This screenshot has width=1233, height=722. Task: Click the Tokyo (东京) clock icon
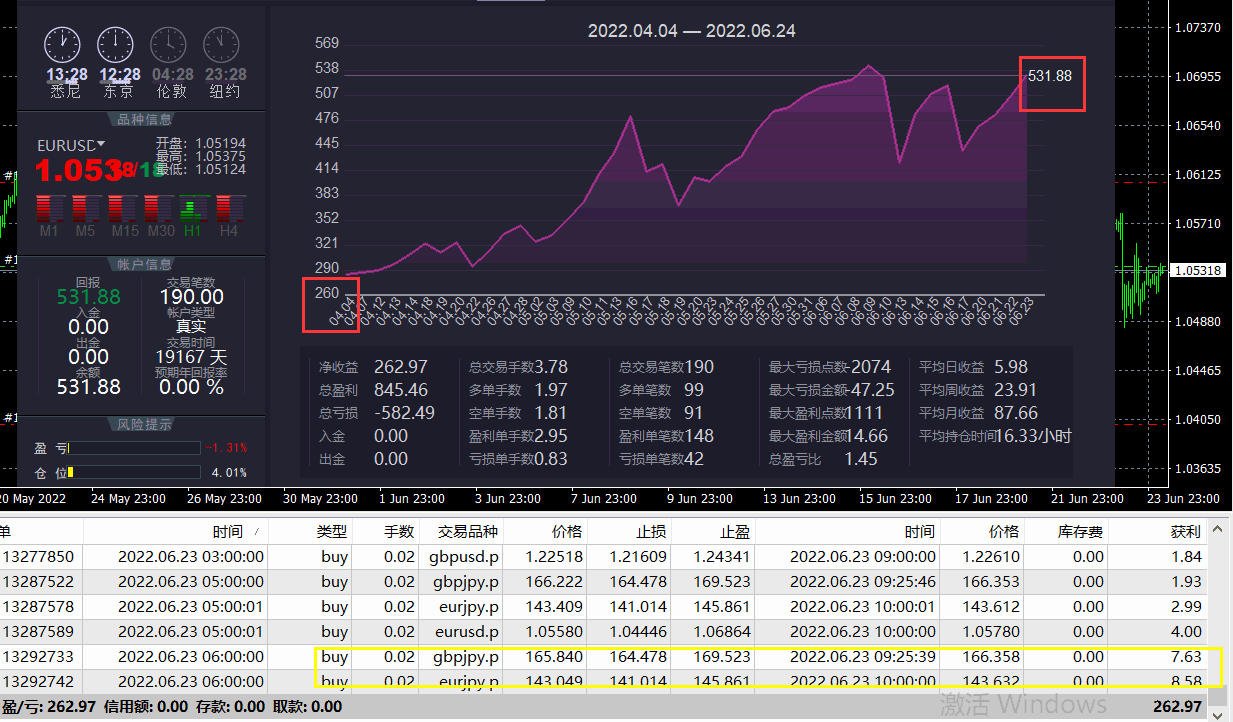(x=115, y=45)
